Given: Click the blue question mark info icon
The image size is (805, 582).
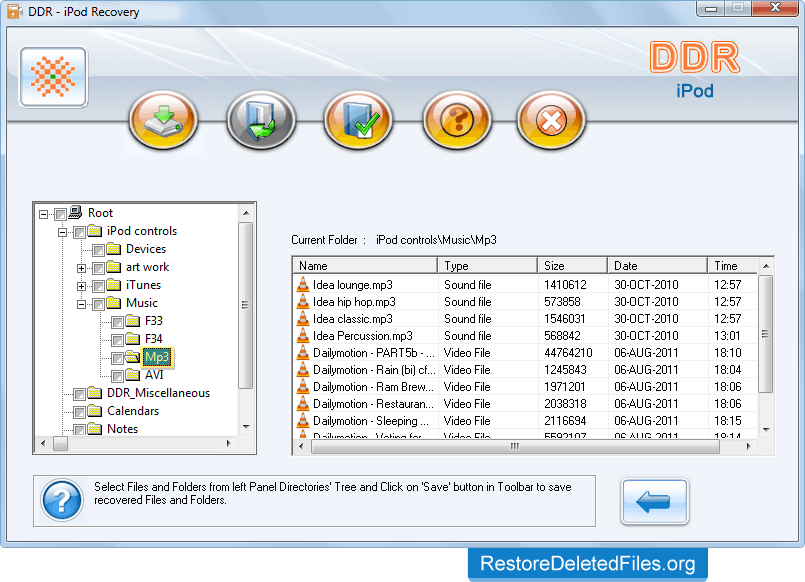Looking at the screenshot, I should pyautogui.click(x=62, y=500).
